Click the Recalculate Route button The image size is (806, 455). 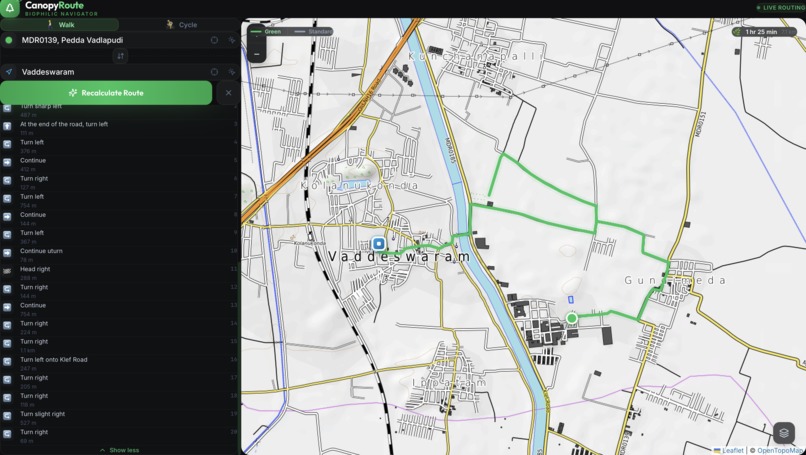click(x=106, y=93)
